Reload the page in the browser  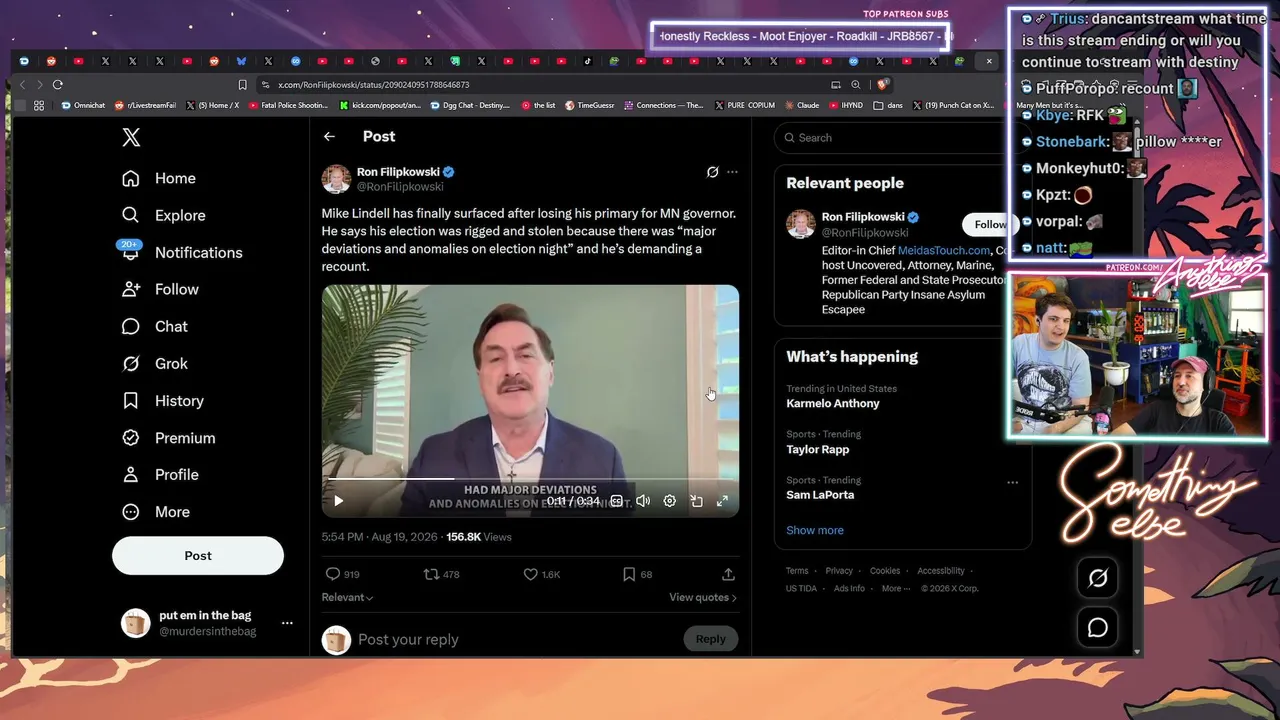click(58, 85)
